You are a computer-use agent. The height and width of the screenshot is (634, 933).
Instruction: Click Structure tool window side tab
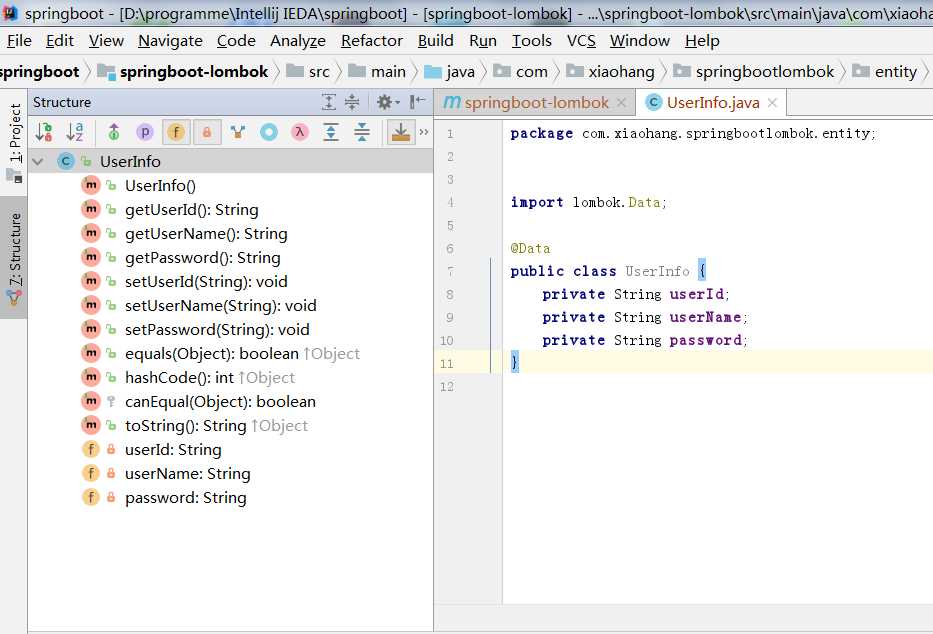pos(14,257)
